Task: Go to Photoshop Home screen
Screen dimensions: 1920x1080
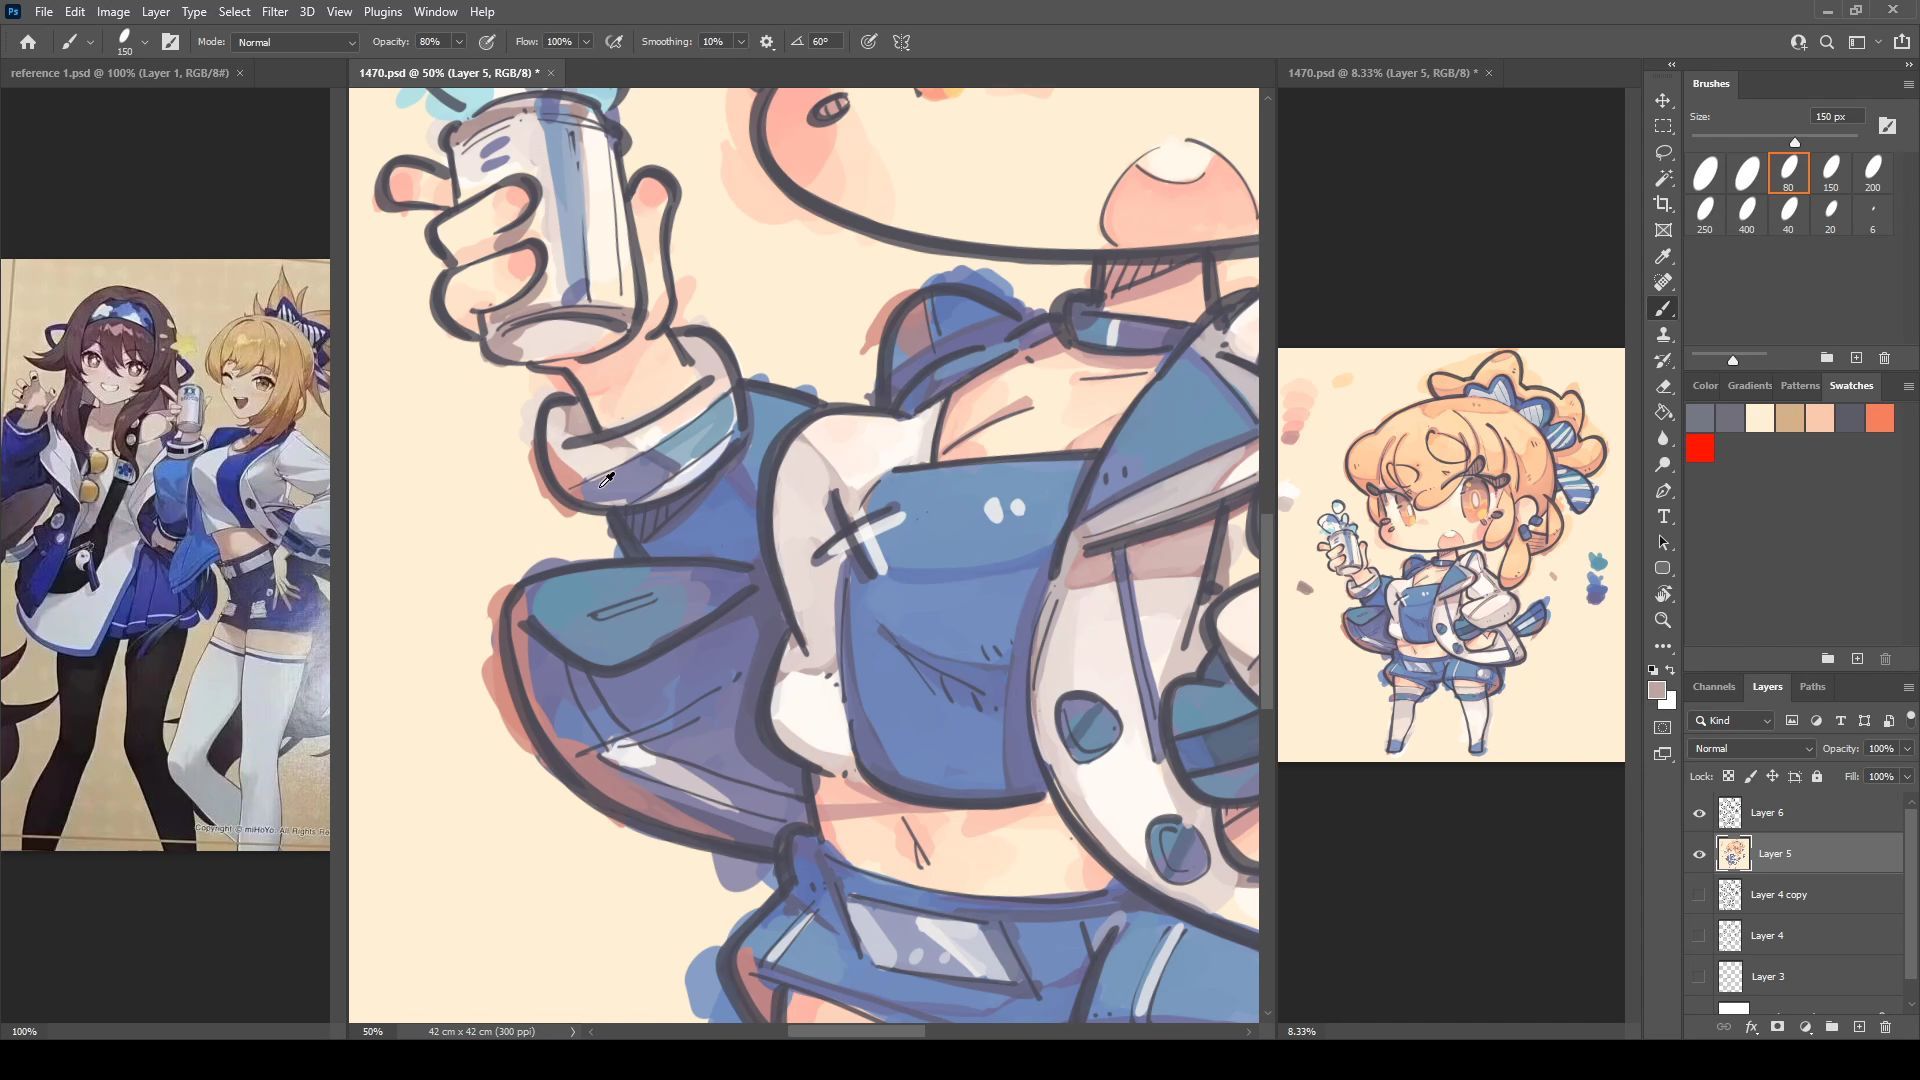Action: 28,42
